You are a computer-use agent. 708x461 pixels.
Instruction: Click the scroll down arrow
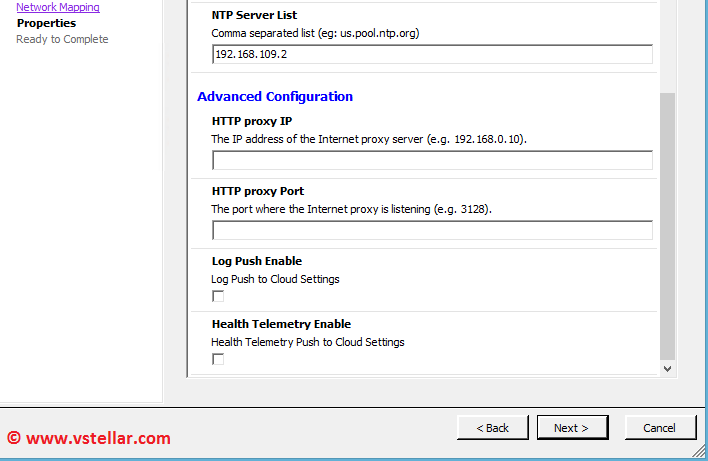[668, 369]
